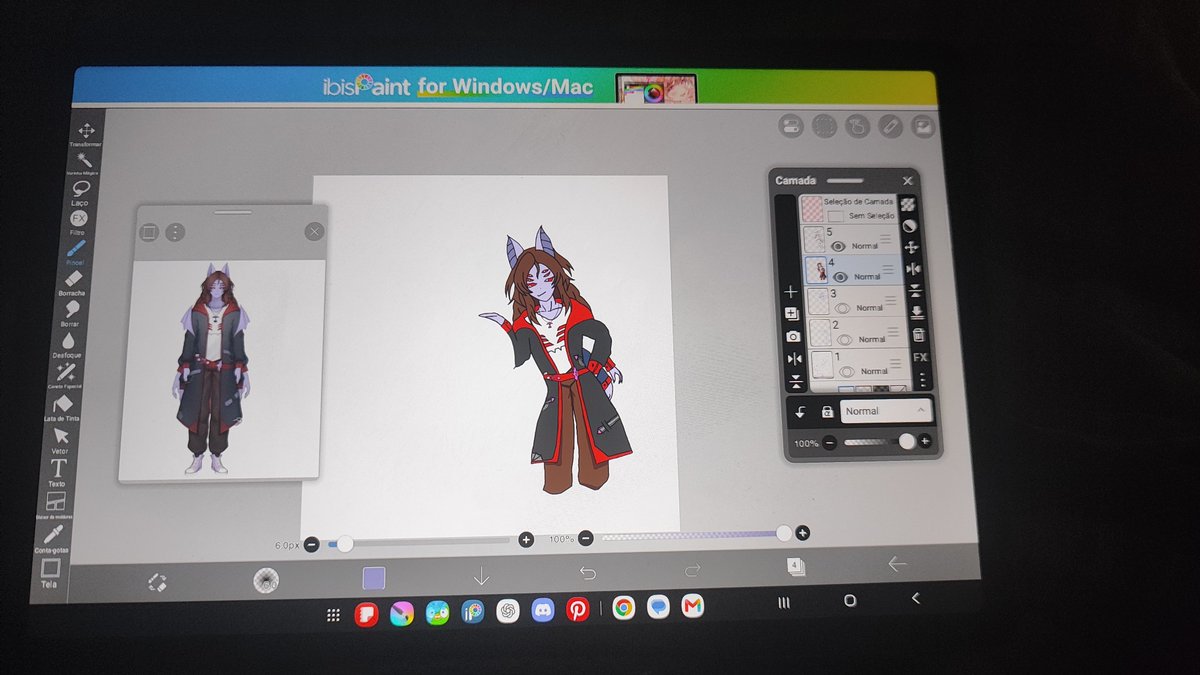Click the duplicate layer icon
1200x675 pixels.
(792, 314)
